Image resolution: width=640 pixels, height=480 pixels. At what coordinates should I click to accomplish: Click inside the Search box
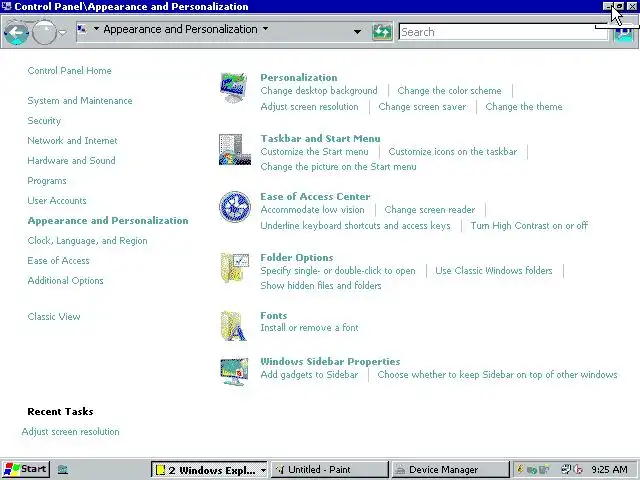503,32
